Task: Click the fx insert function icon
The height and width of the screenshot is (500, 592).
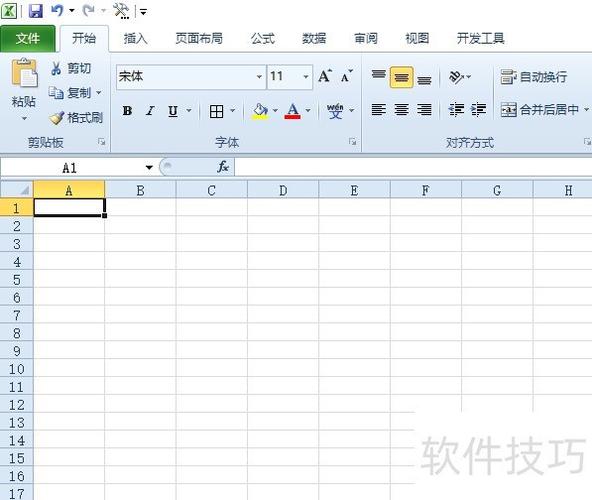Action: [x=223, y=167]
